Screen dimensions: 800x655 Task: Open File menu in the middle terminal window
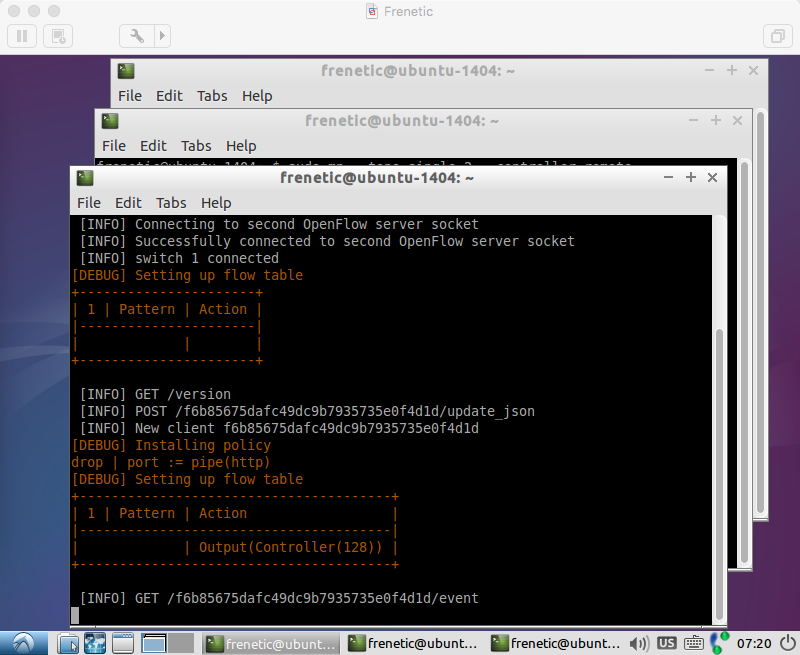(114, 146)
